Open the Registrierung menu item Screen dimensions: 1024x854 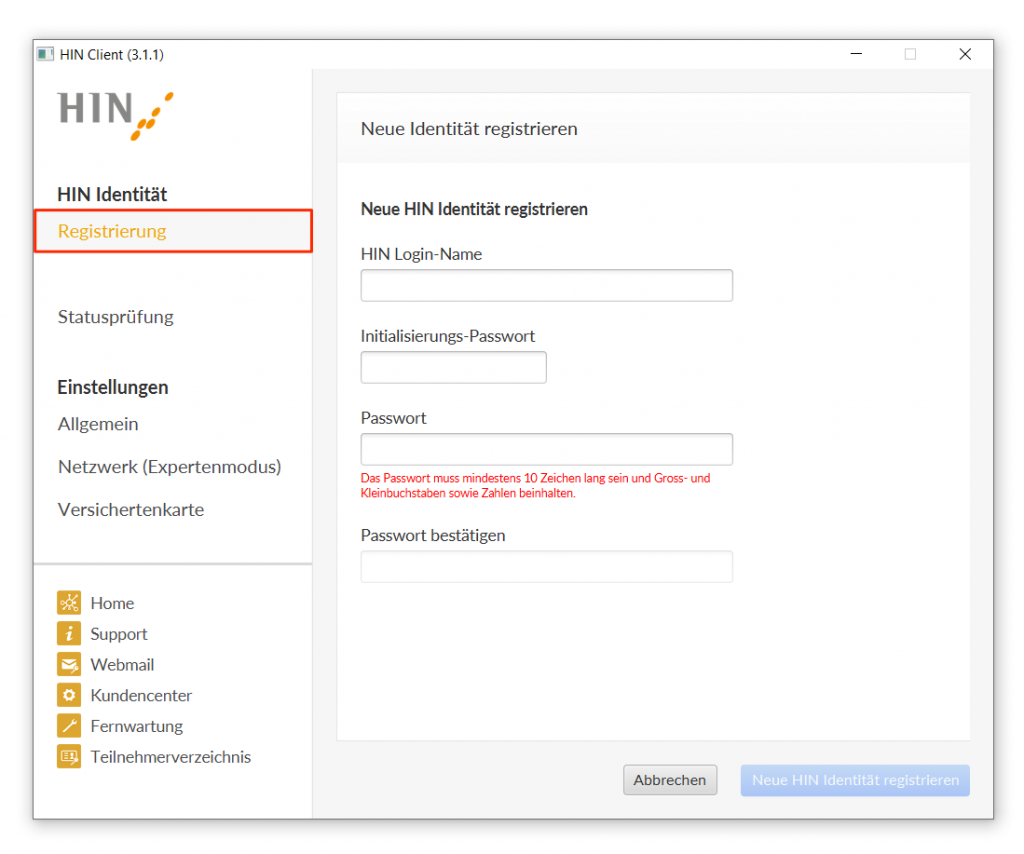pyautogui.click(x=173, y=231)
